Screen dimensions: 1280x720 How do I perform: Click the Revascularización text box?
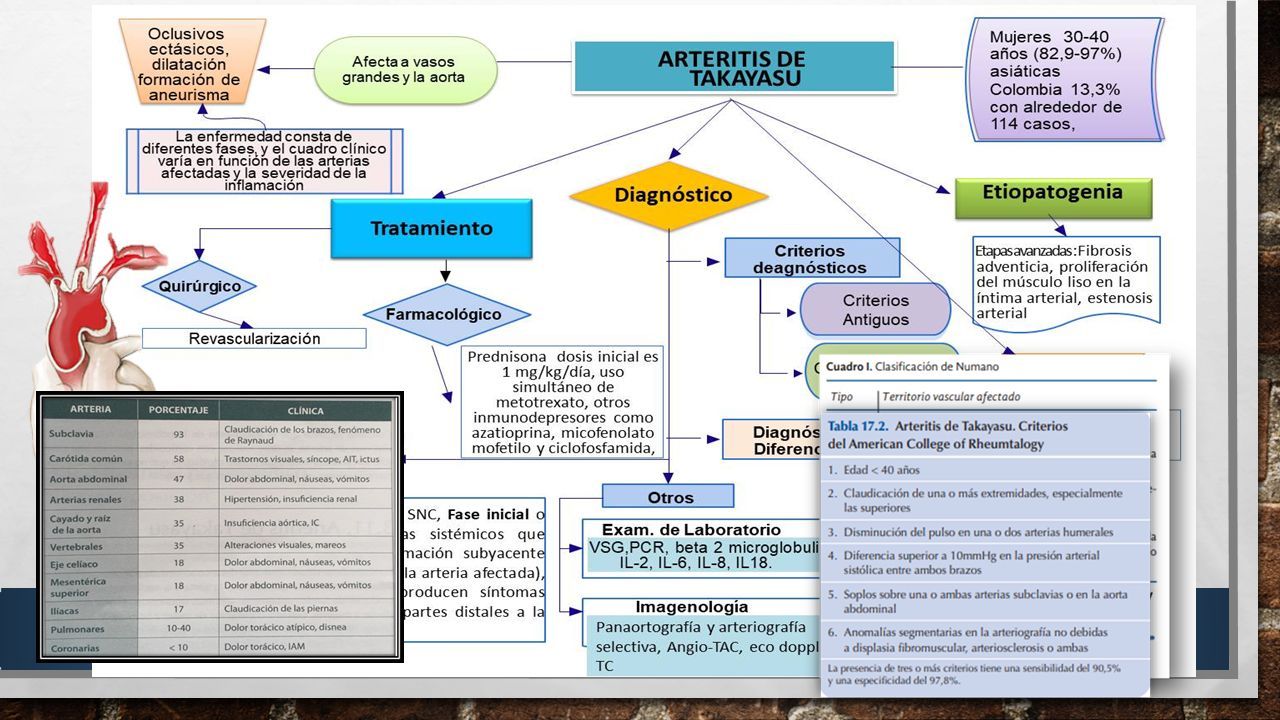click(x=254, y=338)
